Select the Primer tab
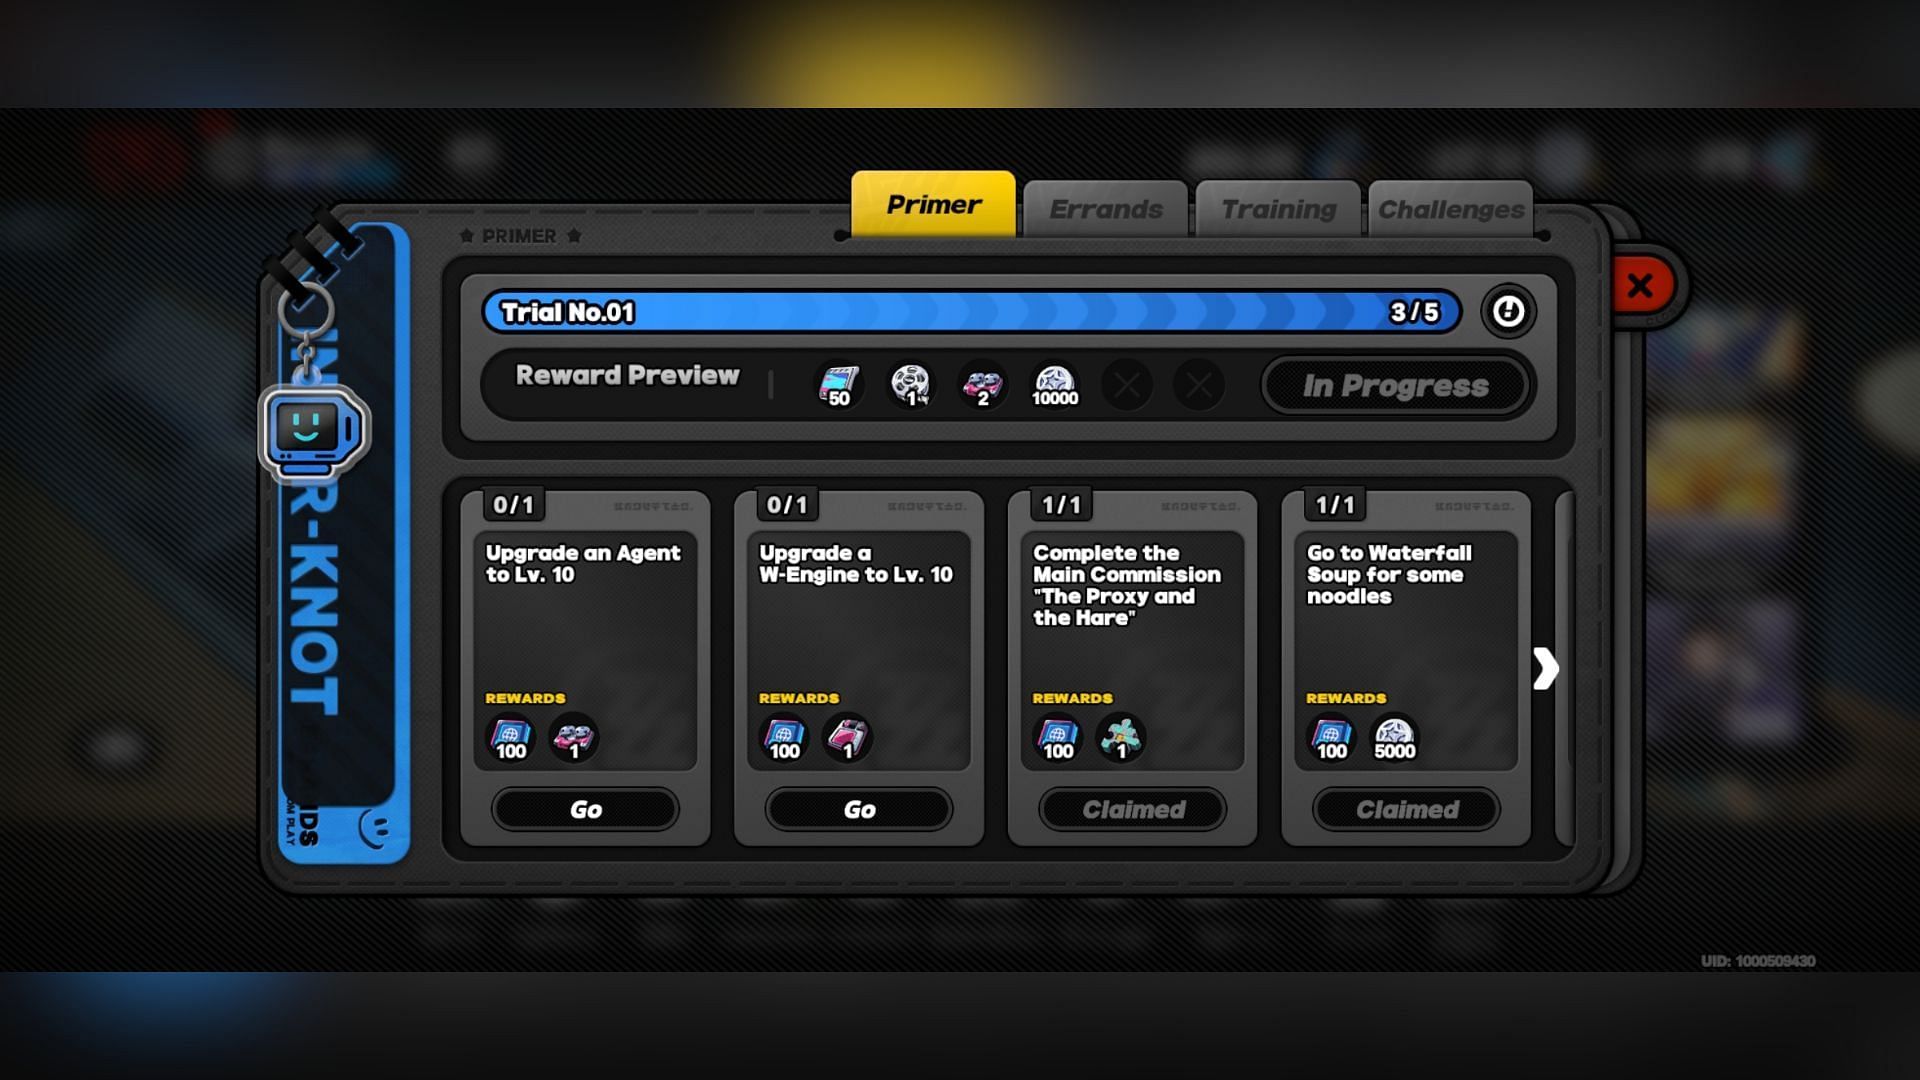This screenshot has height=1080, width=1920. tap(931, 206)
